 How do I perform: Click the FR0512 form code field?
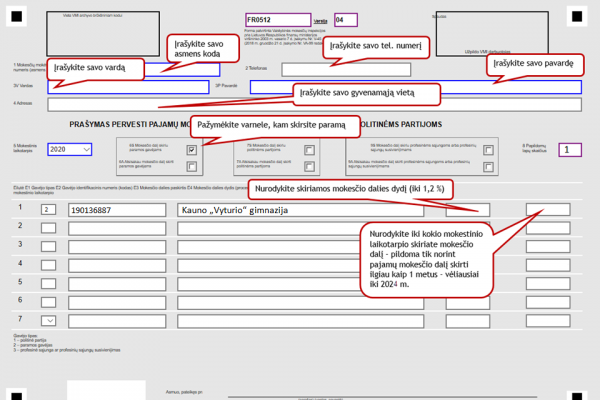pos(278,20)
